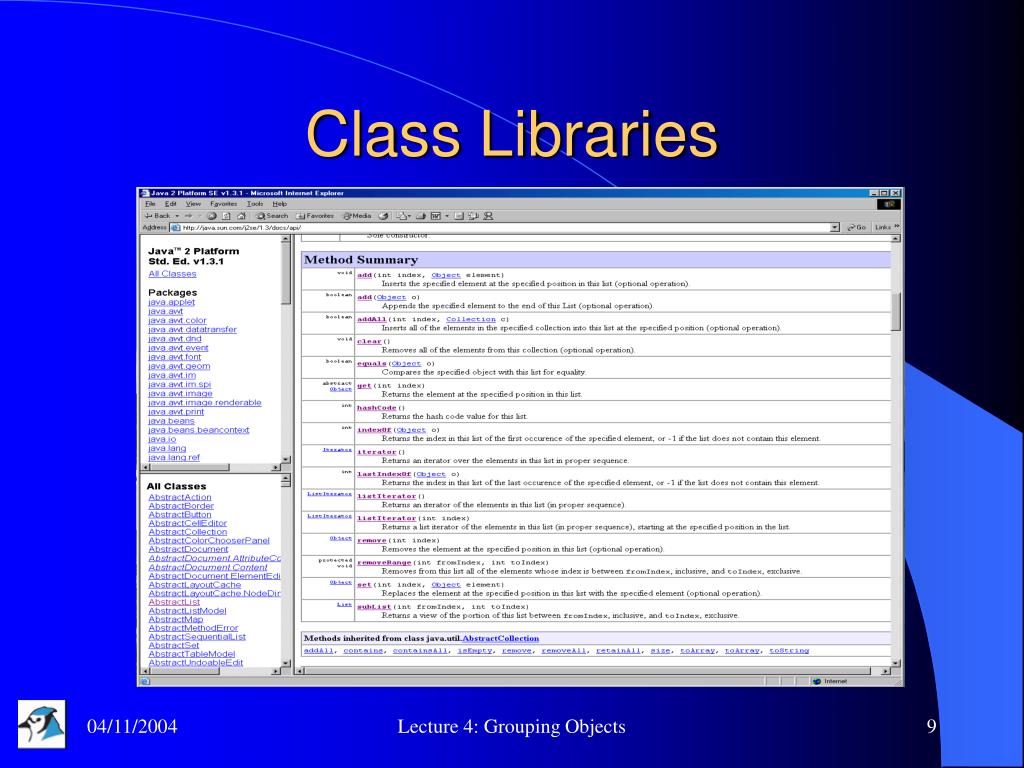Image resolution: width=1024 pixels, height=768 pixels.
Task: Click down arrow of Packages frame scrollbar
Action: (285, 459)
